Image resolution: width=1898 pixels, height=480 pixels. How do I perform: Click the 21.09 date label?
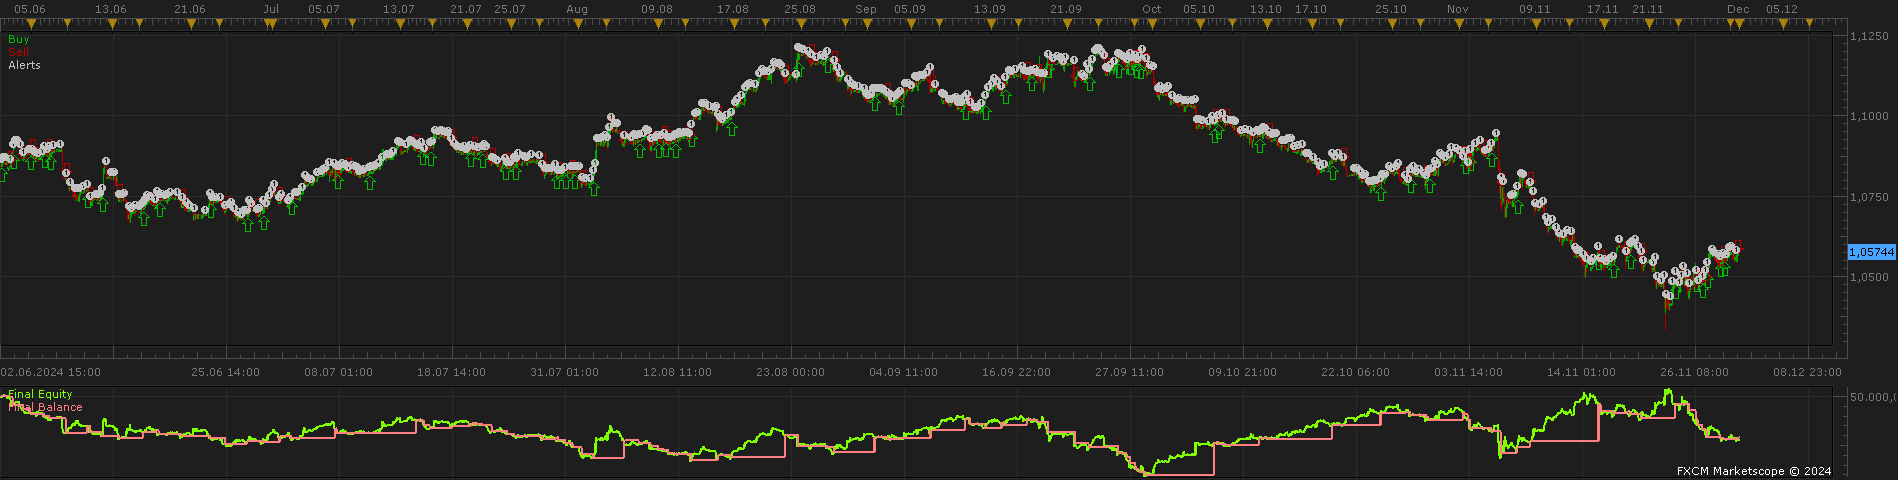pyautogui.click(x=1066, y=9)
